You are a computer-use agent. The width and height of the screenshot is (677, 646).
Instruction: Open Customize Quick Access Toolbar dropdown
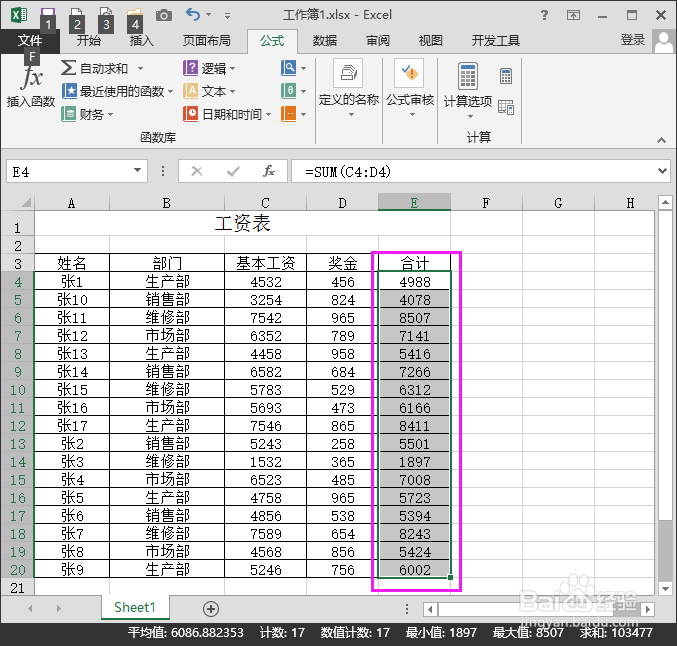click(227, 16)
